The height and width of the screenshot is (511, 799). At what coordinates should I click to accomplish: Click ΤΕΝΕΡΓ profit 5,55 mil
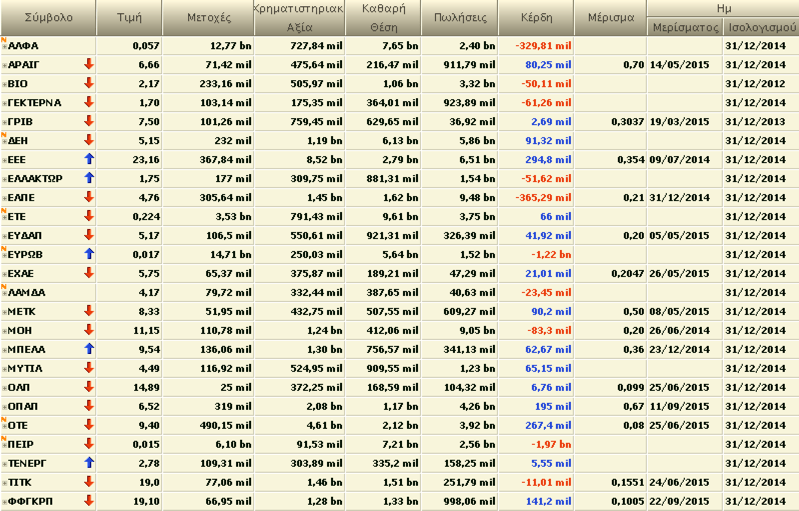(x=551, y=464)
